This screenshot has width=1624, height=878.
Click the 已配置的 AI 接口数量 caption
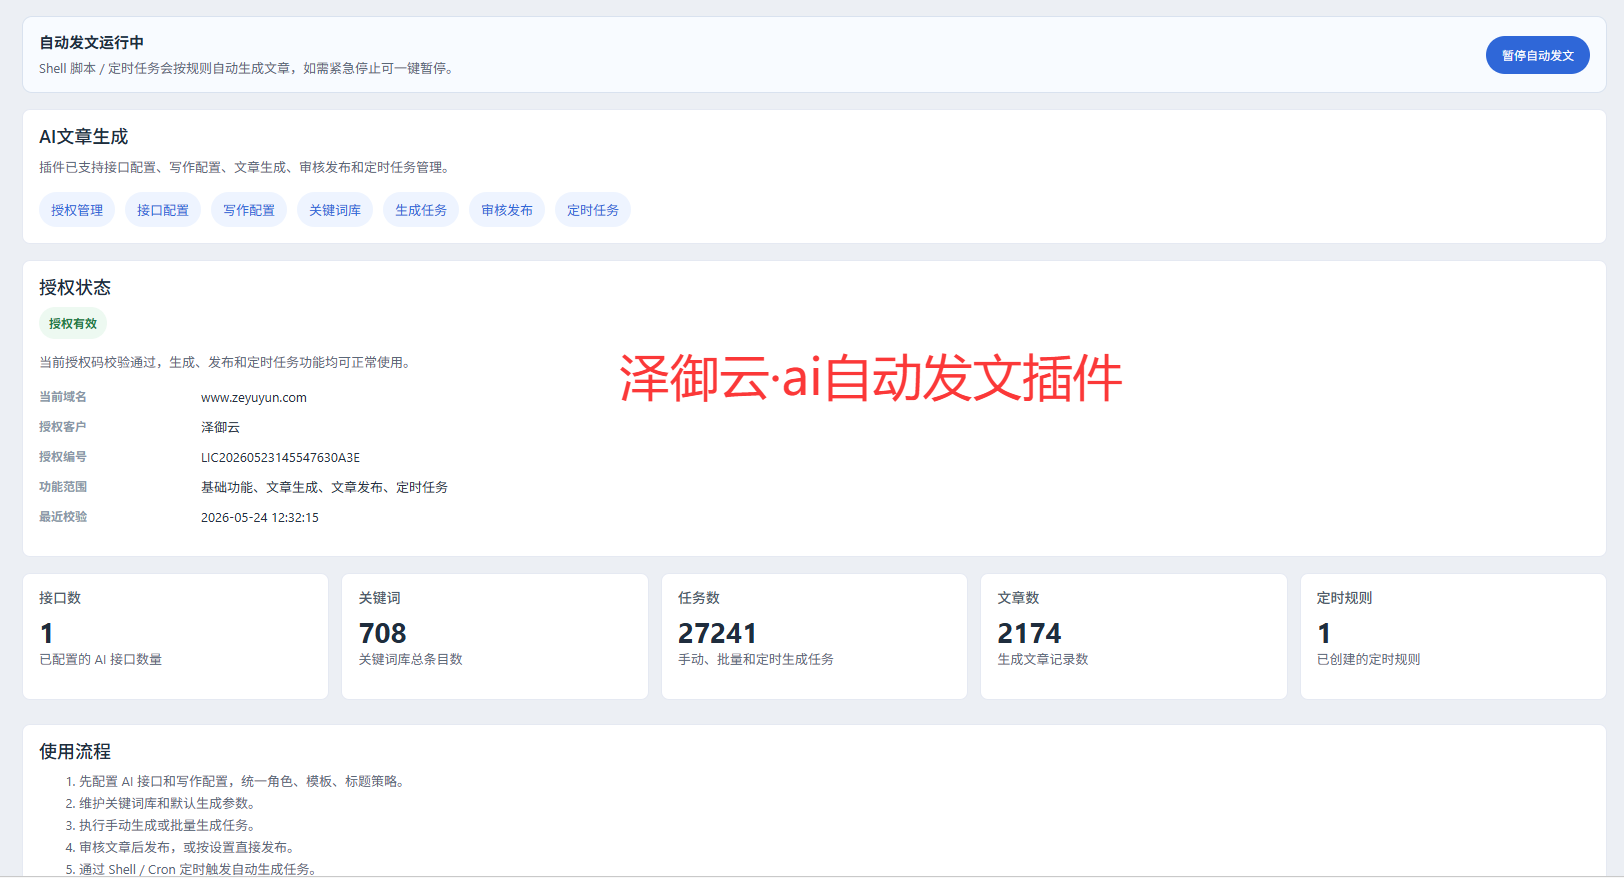coord(100,660)
